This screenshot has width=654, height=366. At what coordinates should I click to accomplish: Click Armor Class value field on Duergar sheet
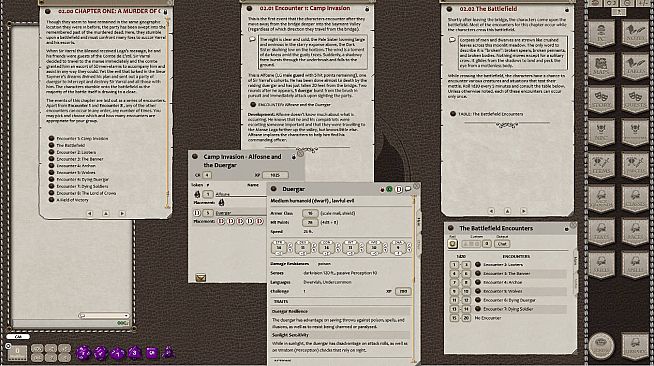click(x=310, y=213)
